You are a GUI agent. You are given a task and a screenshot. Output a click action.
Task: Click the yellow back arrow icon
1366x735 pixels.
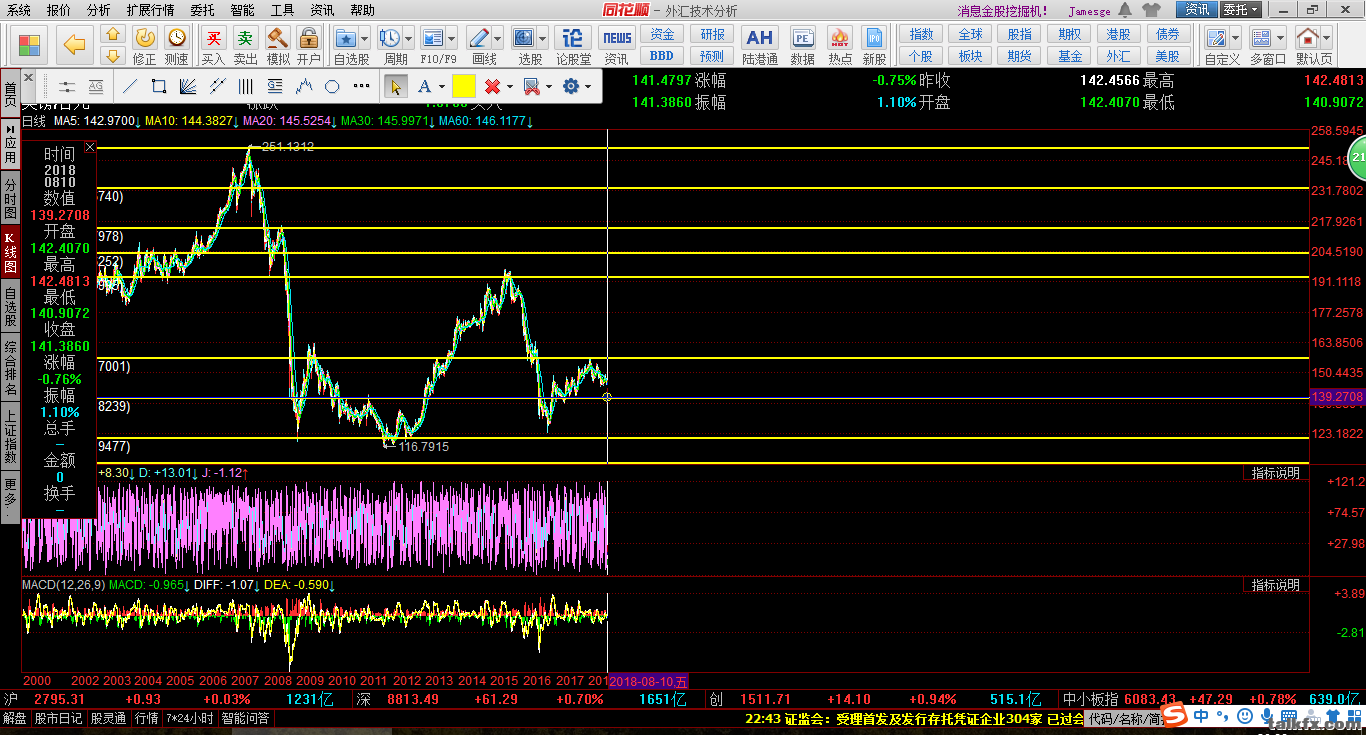point(74,45)
